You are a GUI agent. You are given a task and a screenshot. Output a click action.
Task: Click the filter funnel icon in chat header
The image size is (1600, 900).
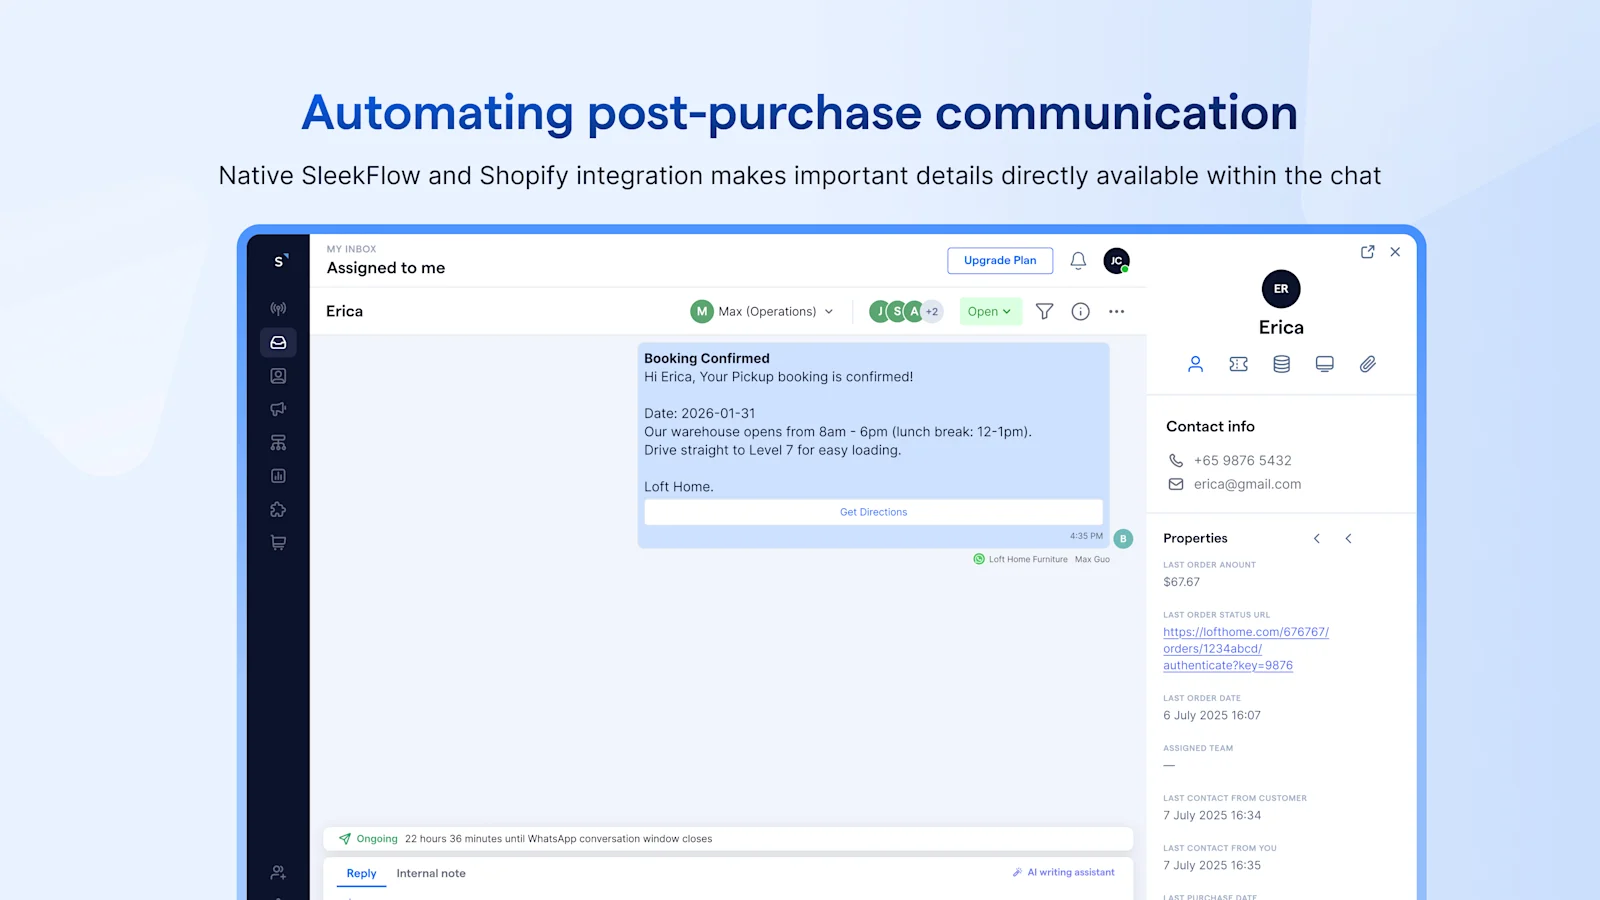[1044, 311]
